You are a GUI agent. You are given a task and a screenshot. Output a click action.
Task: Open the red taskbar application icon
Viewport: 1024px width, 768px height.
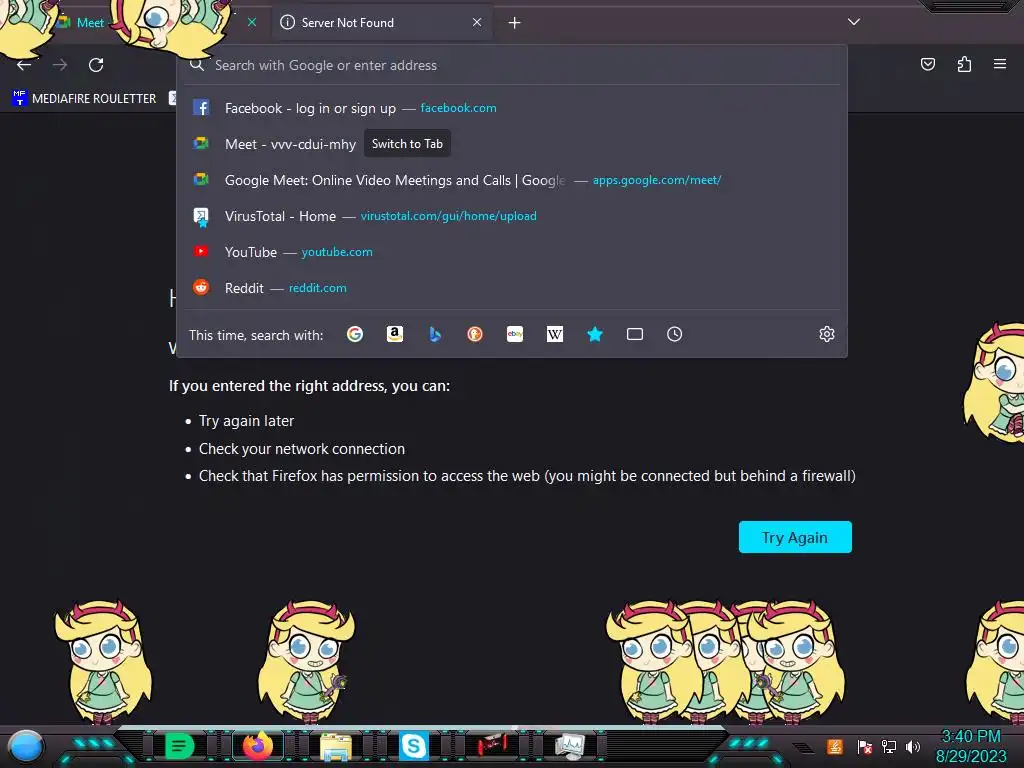click(492, 745)
